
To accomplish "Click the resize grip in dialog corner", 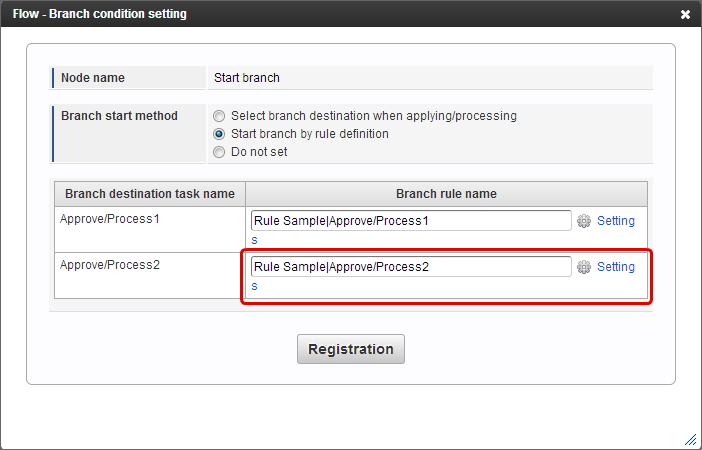I will [x=691, y=440].
